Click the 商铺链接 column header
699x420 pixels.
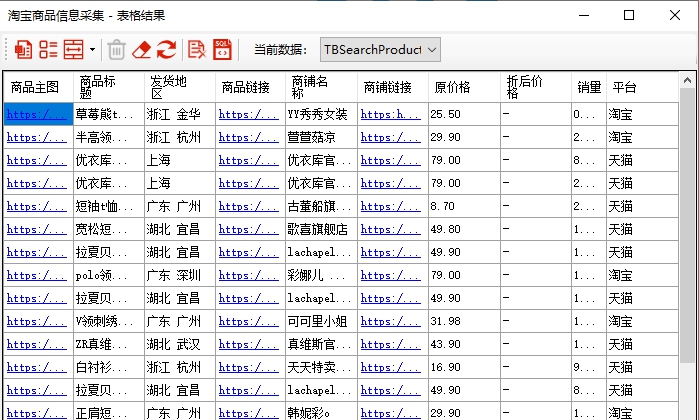click(393, 87)
